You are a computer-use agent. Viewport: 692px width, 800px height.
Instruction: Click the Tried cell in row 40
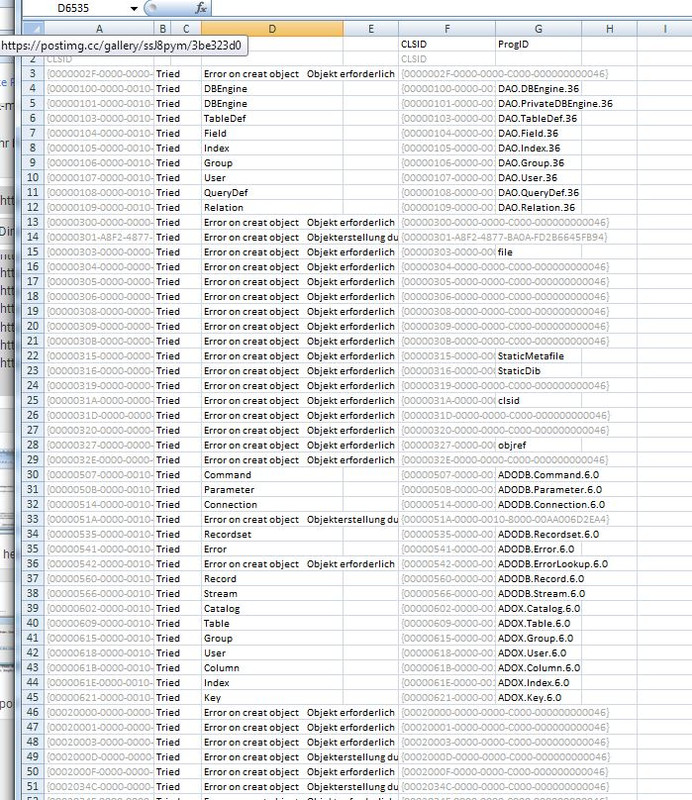(168, 623)
